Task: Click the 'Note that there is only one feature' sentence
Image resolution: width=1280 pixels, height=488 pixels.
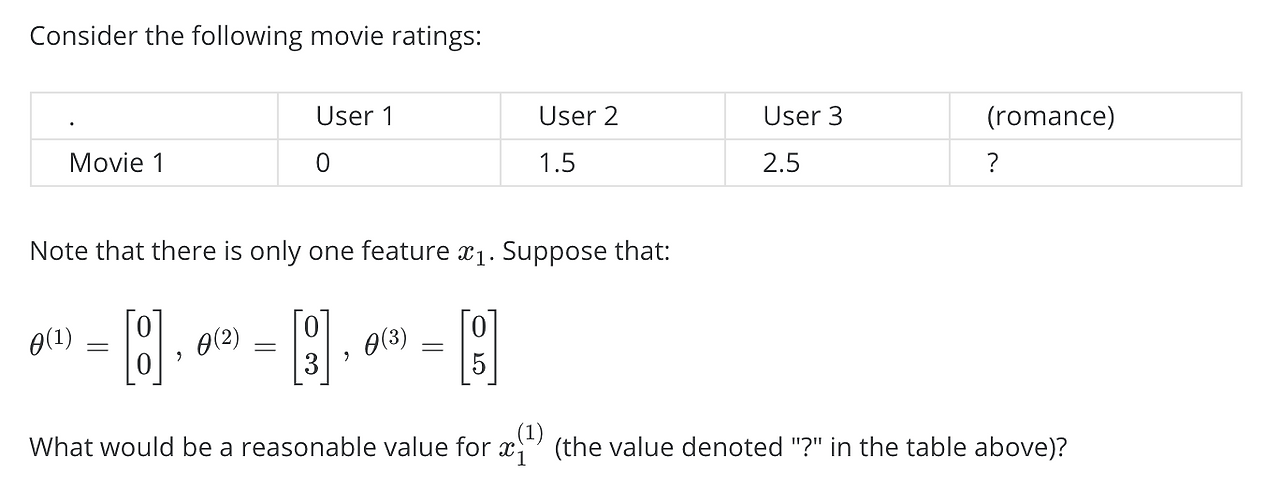Action: point(350,251)
